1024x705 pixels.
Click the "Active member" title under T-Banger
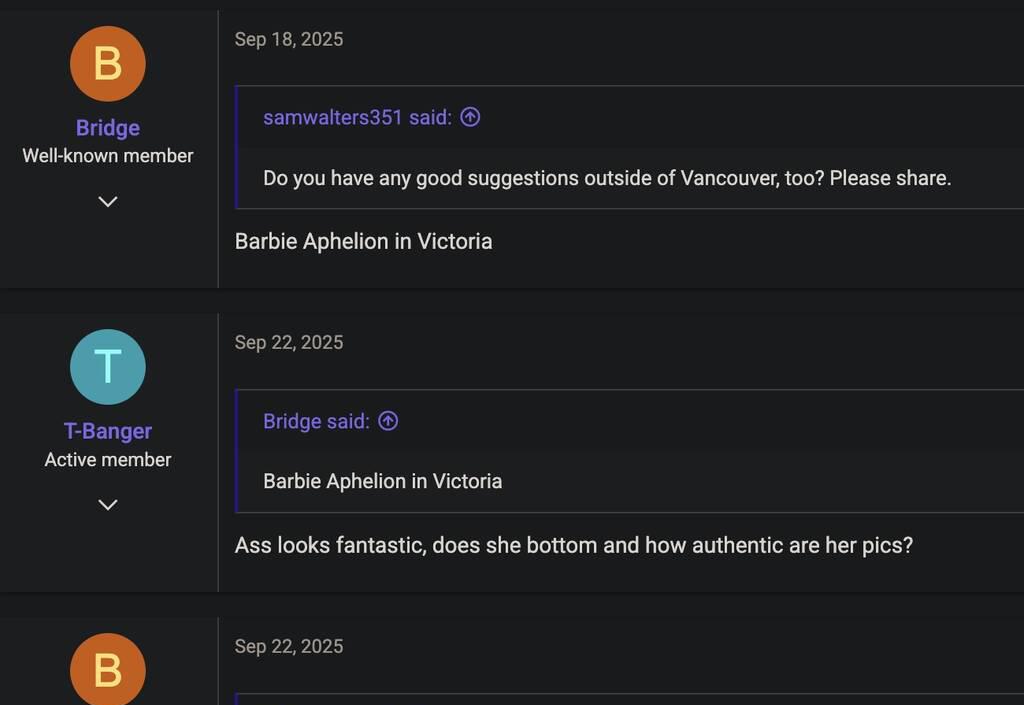(108, 460)
